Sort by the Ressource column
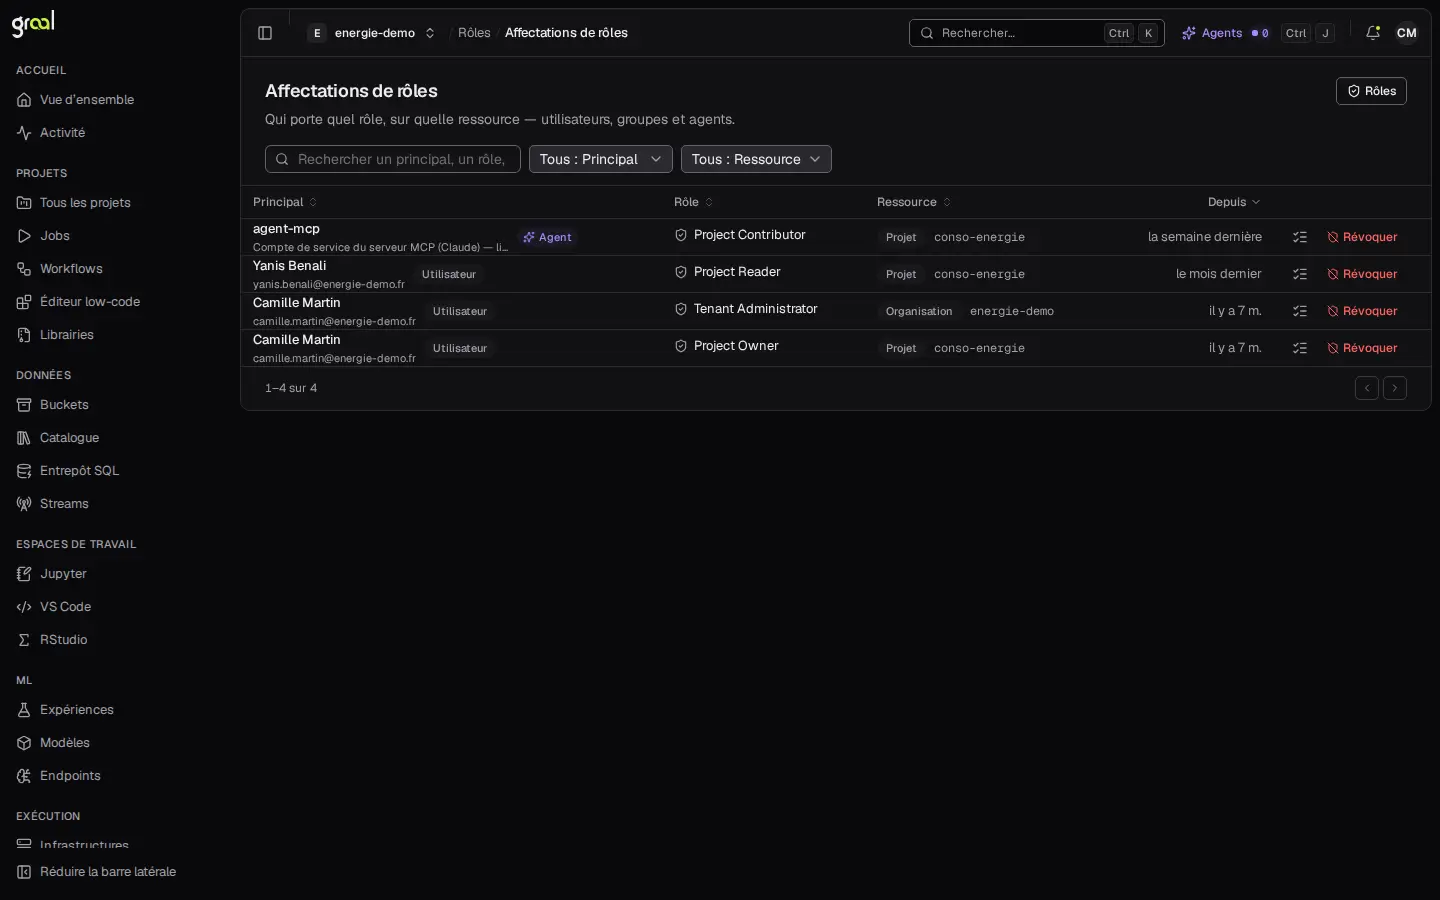 click(914, 202)
